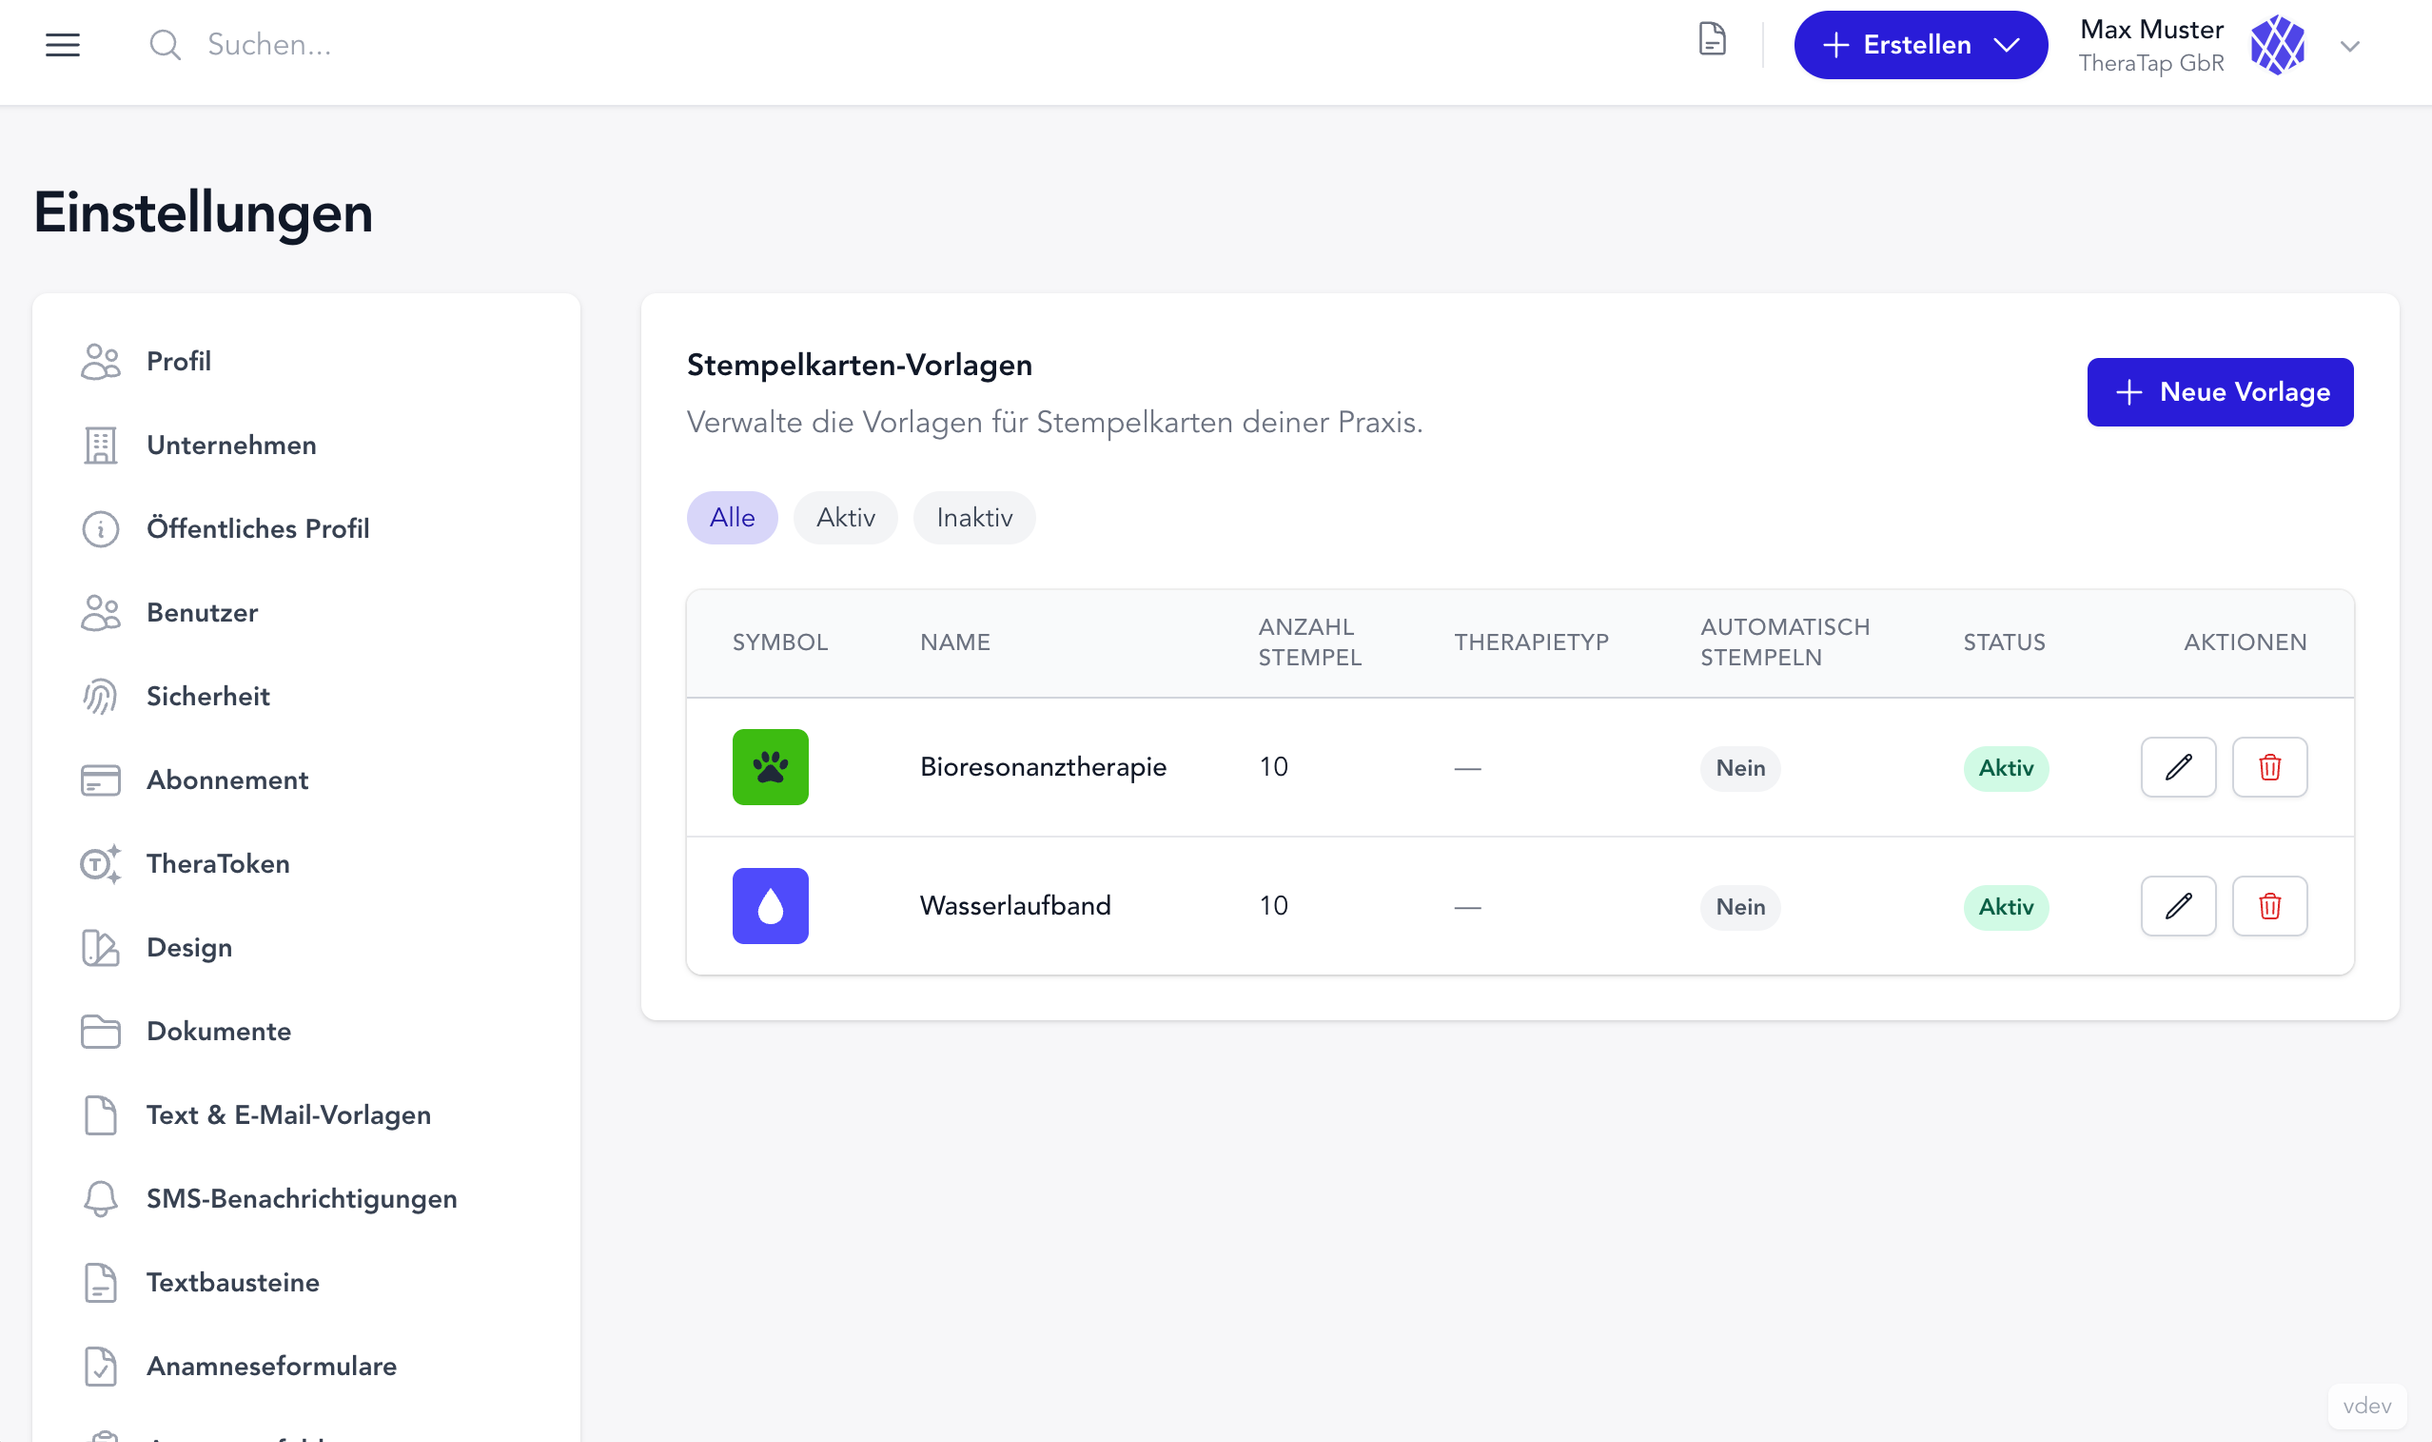Delete the Wasserlaufband template via trash icon
Viewport: 2432px width, 1442px height.
[x=2270, y=906]
